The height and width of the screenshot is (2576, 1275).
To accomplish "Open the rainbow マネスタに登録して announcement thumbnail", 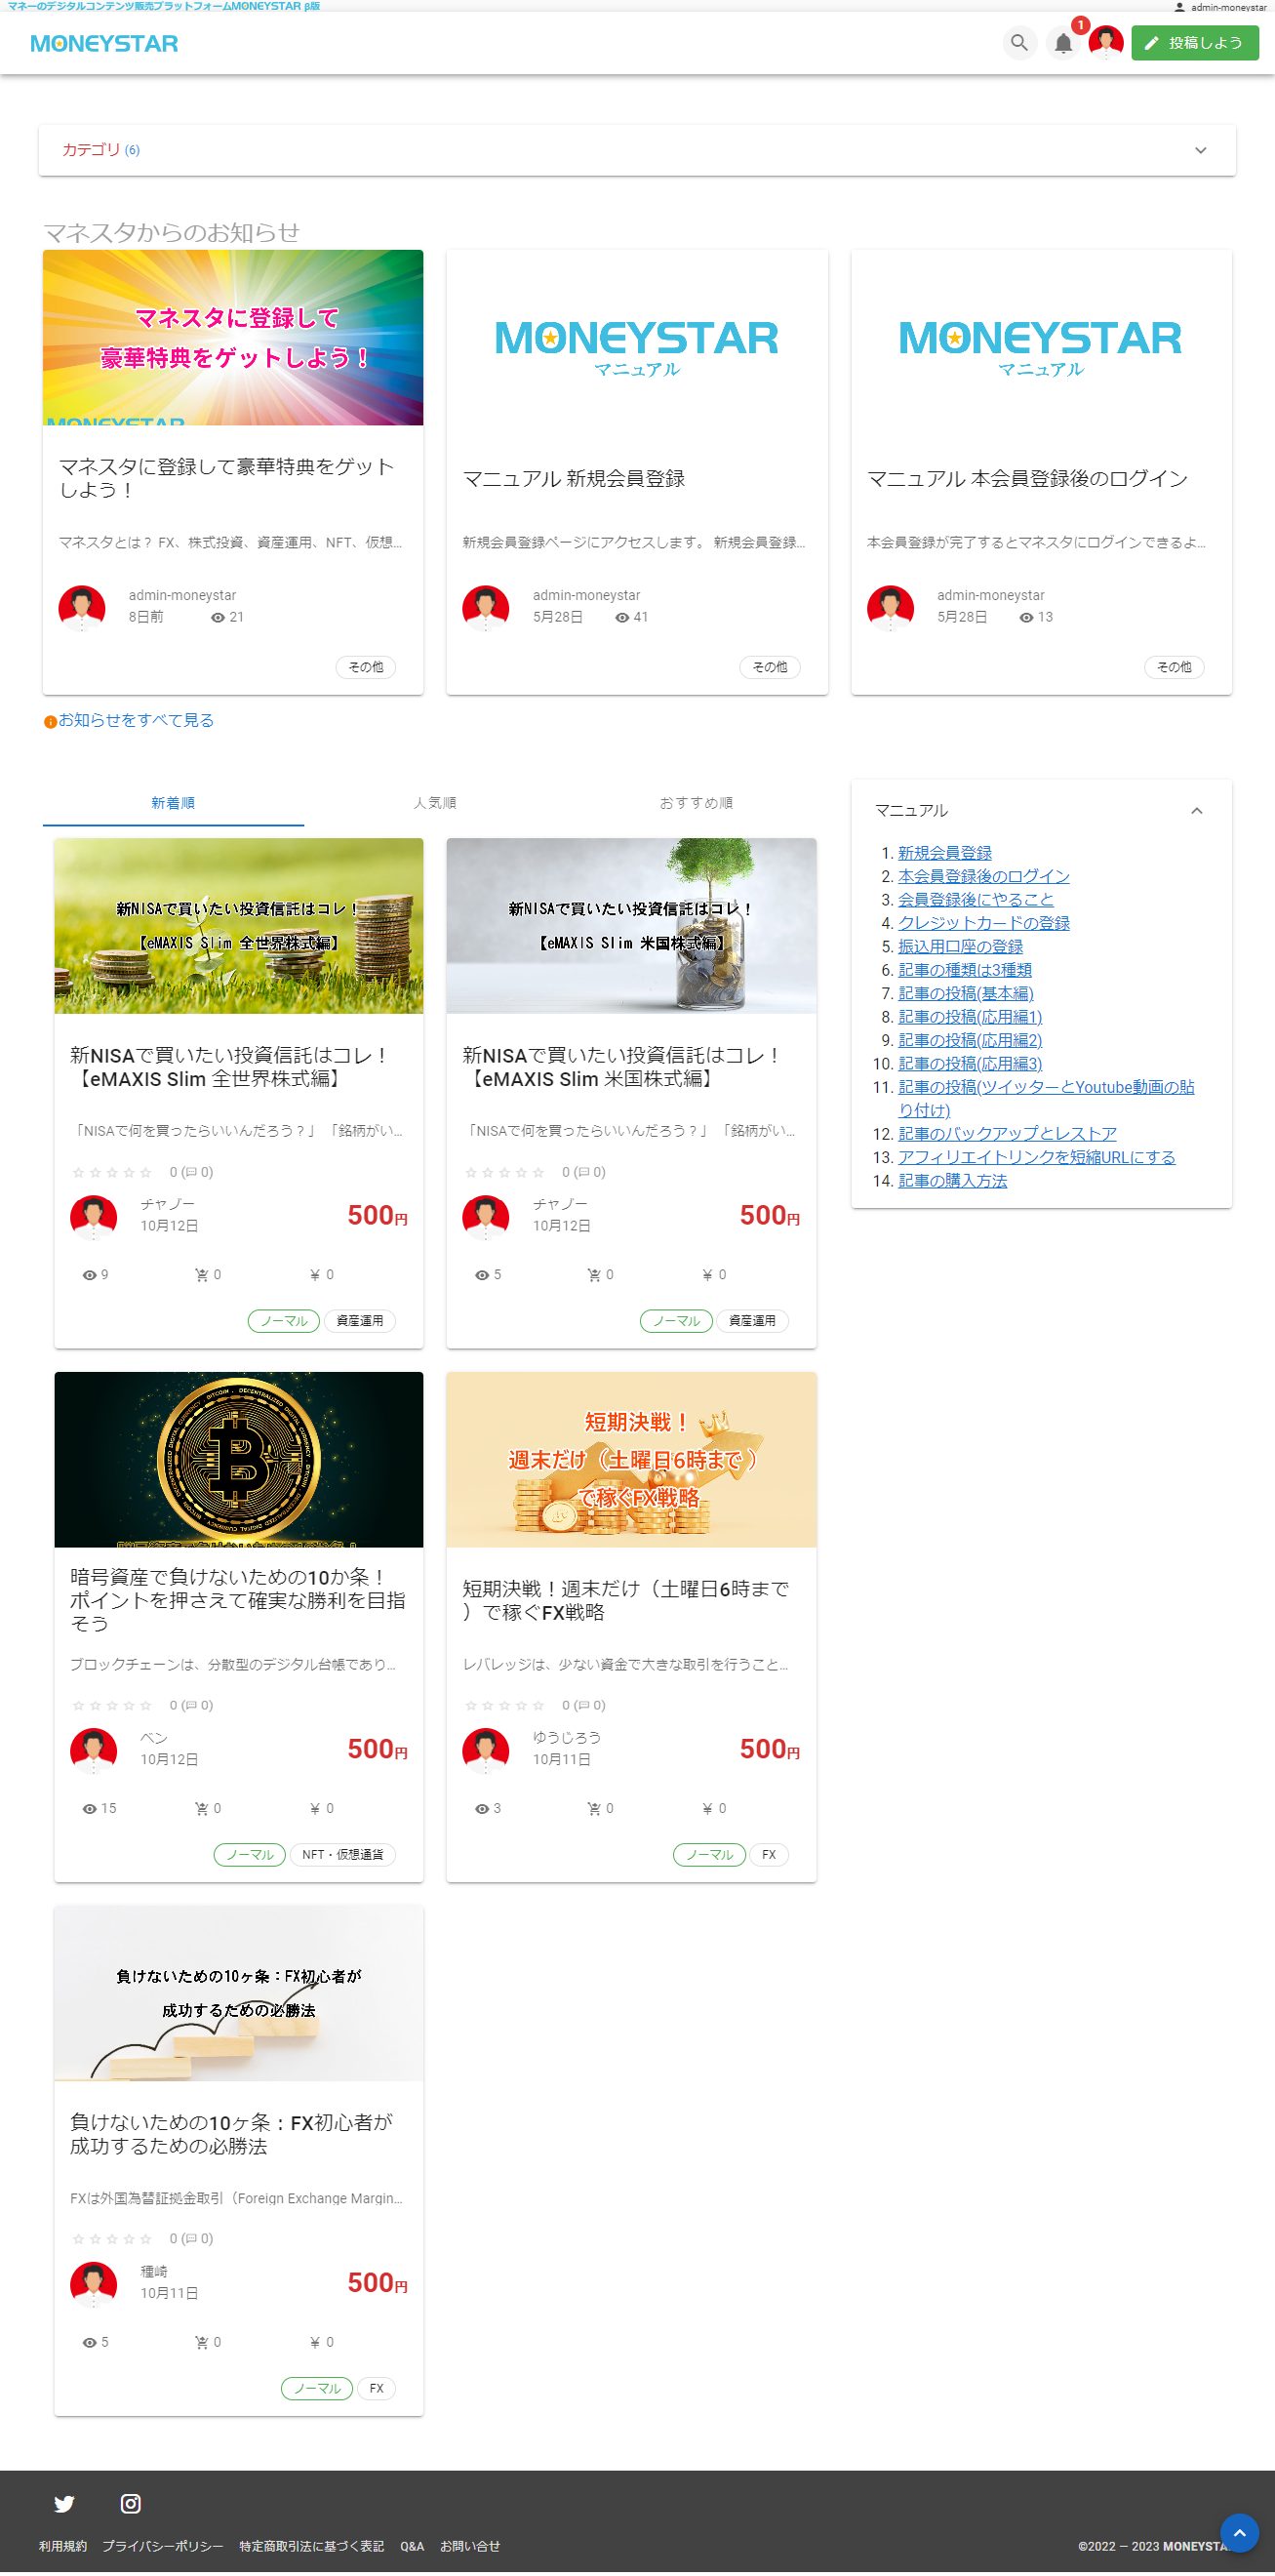I will click(233, 338).
